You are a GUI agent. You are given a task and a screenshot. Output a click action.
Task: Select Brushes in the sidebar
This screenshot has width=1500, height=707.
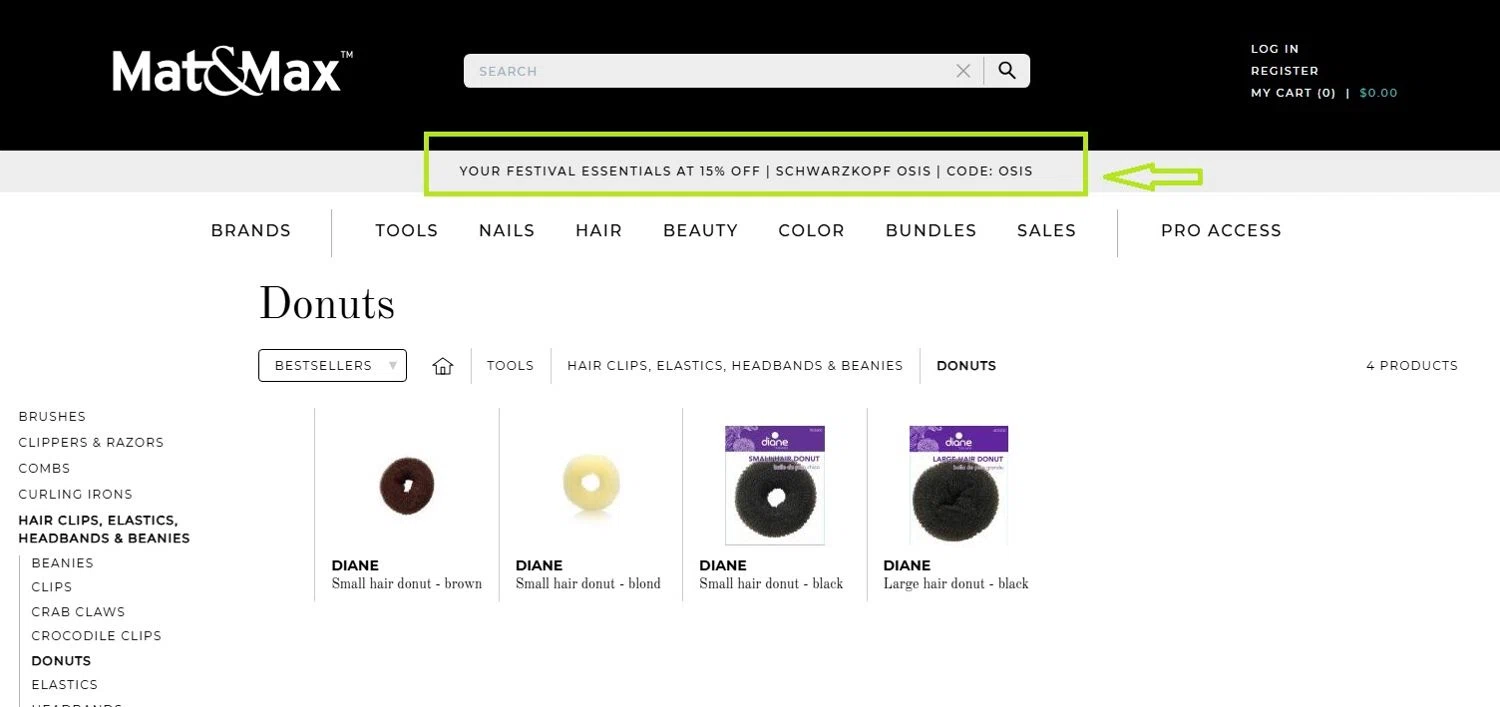[52, 417]
